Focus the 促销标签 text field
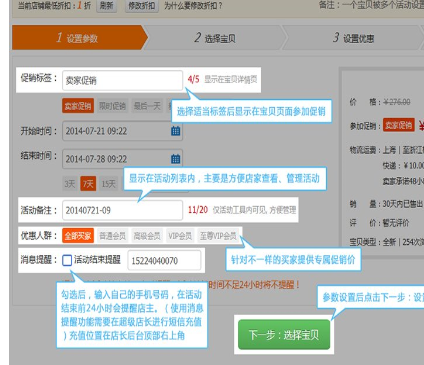This screenshot has height=365, width=424. [x=122, y=80]
